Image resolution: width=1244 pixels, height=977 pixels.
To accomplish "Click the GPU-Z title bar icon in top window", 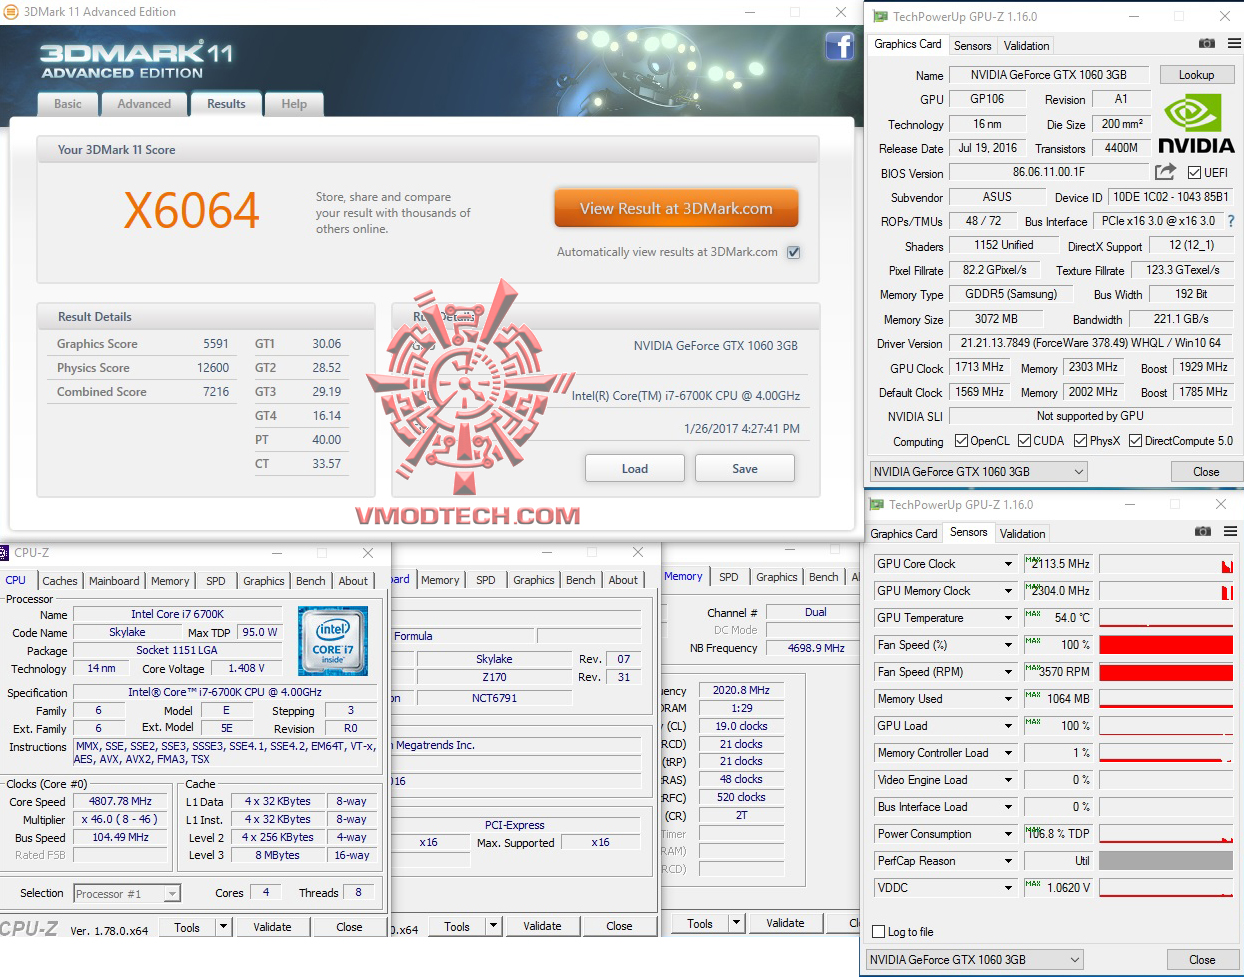I will point(880,17).
